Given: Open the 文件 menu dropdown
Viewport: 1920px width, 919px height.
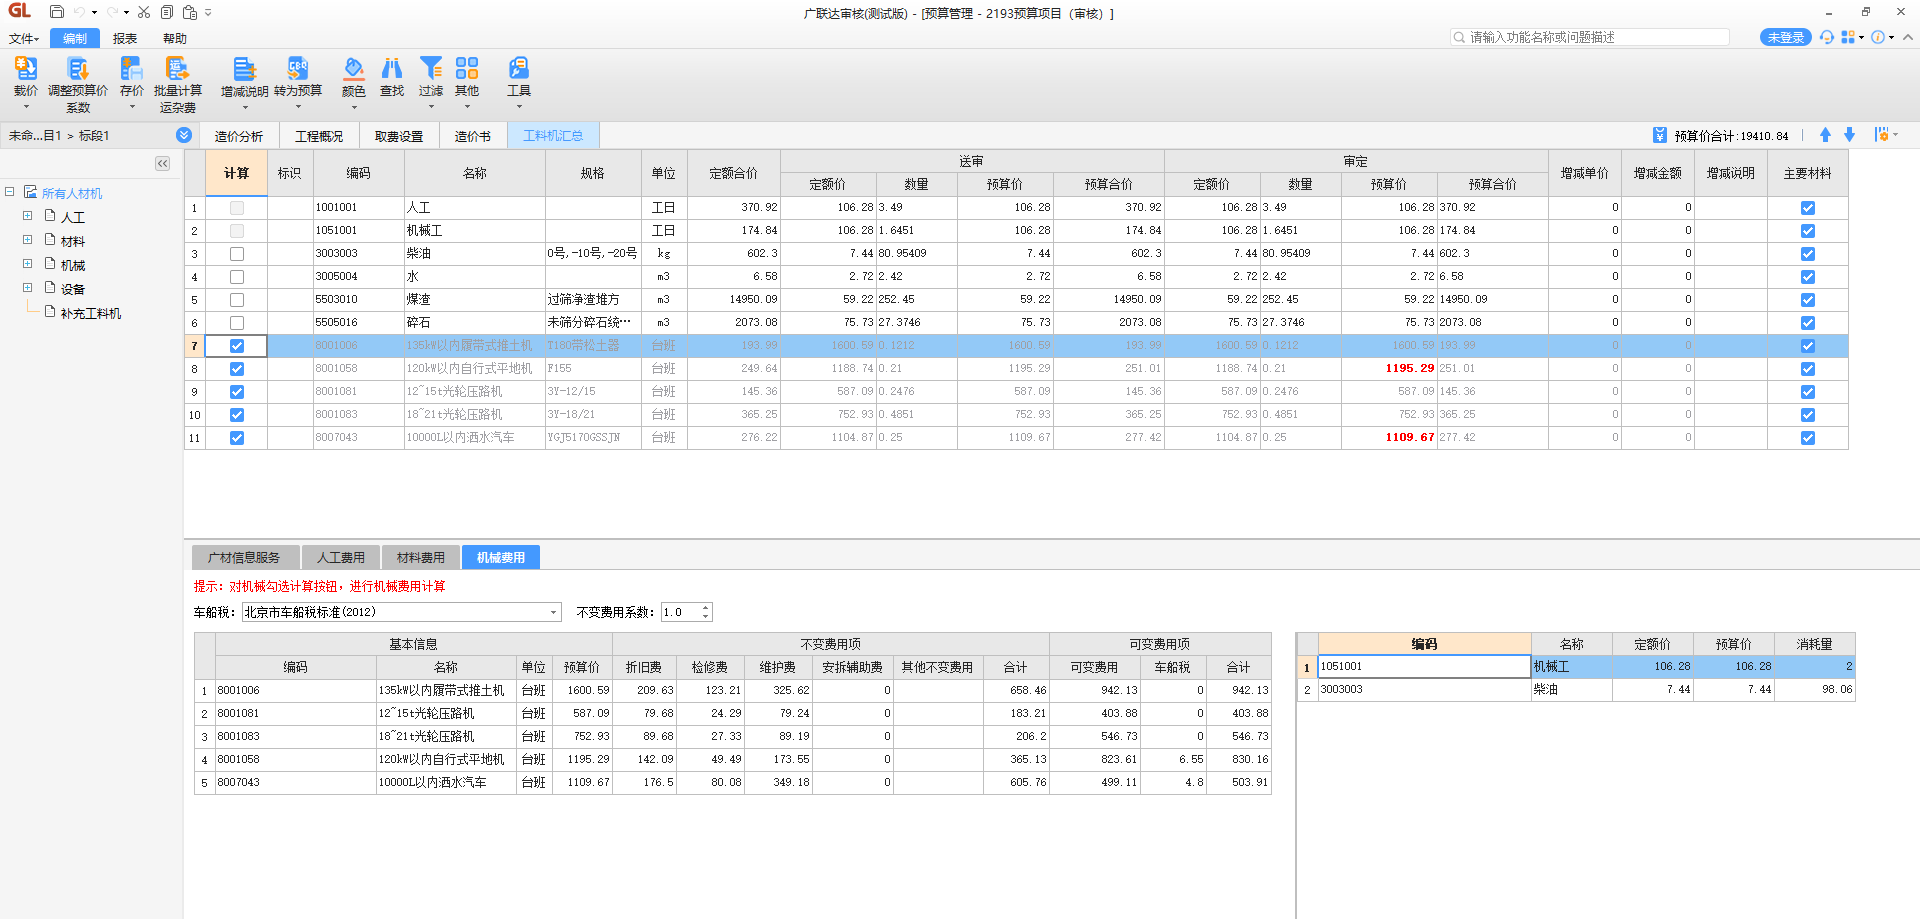Looking at the screenshot, I should click(x=24, y=38).
